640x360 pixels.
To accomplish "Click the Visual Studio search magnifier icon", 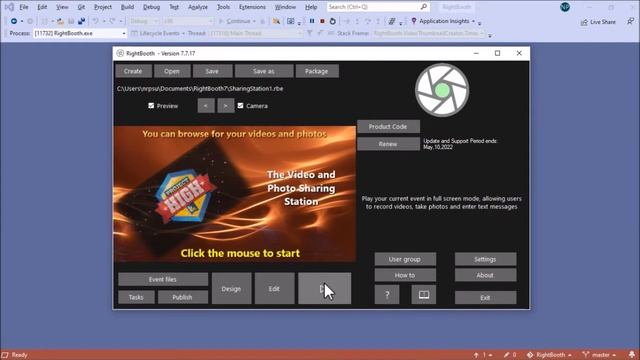I will tap(424, 7).
